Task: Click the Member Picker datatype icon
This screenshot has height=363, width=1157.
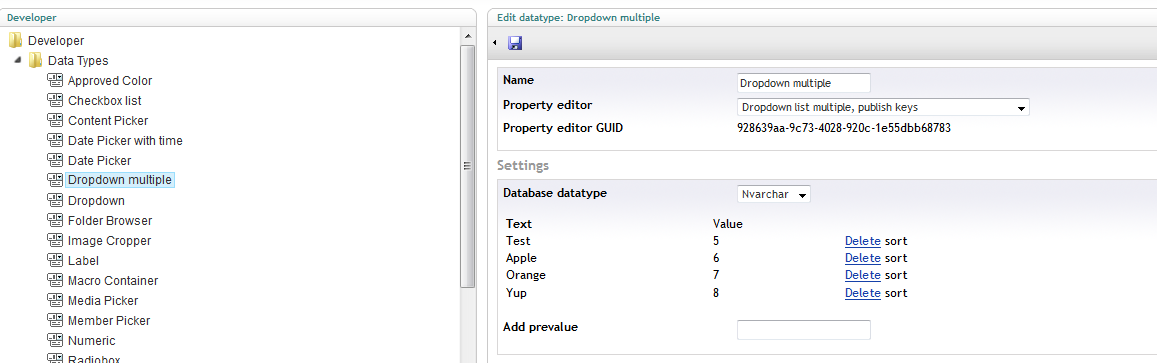Action: tap(55, 320)
